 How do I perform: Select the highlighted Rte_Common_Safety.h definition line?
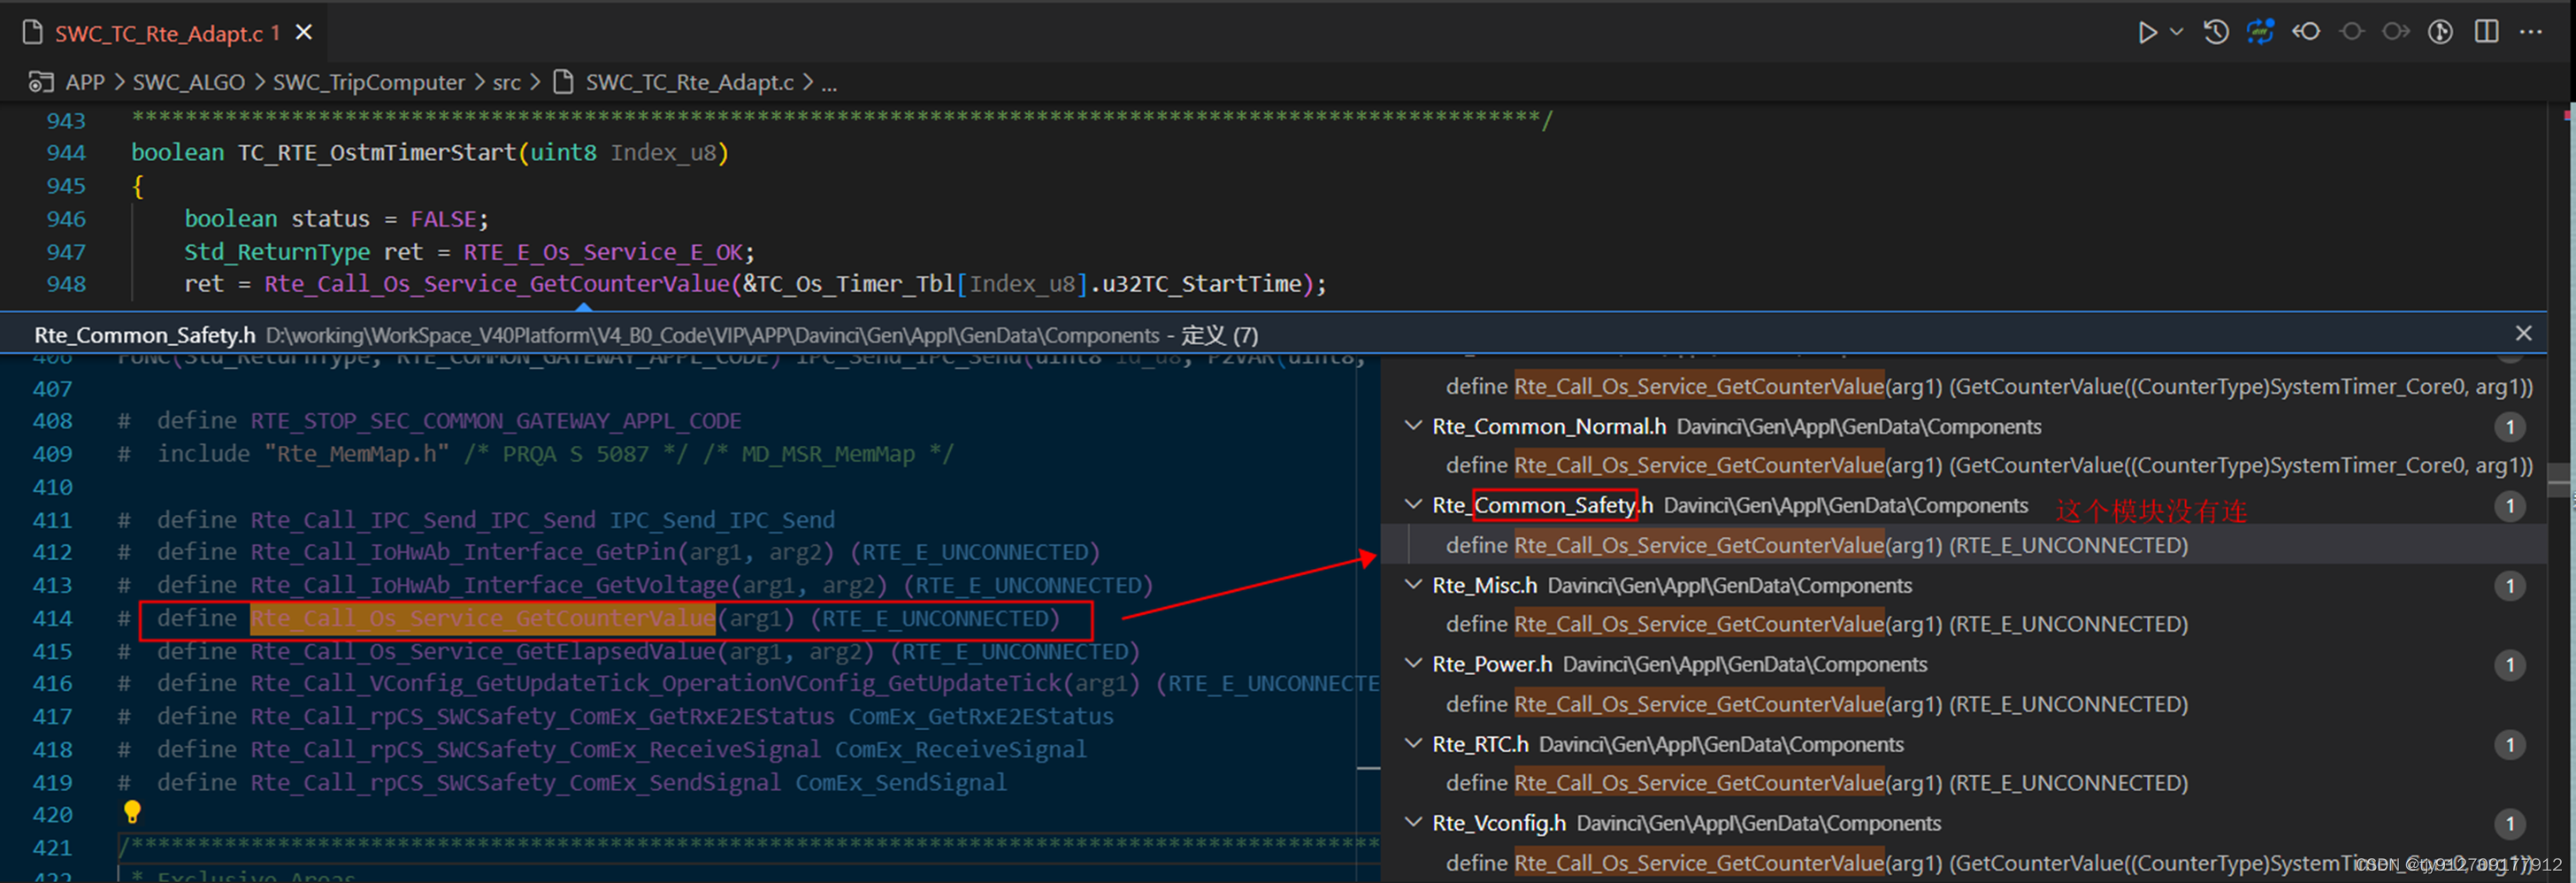point(1800,545)
